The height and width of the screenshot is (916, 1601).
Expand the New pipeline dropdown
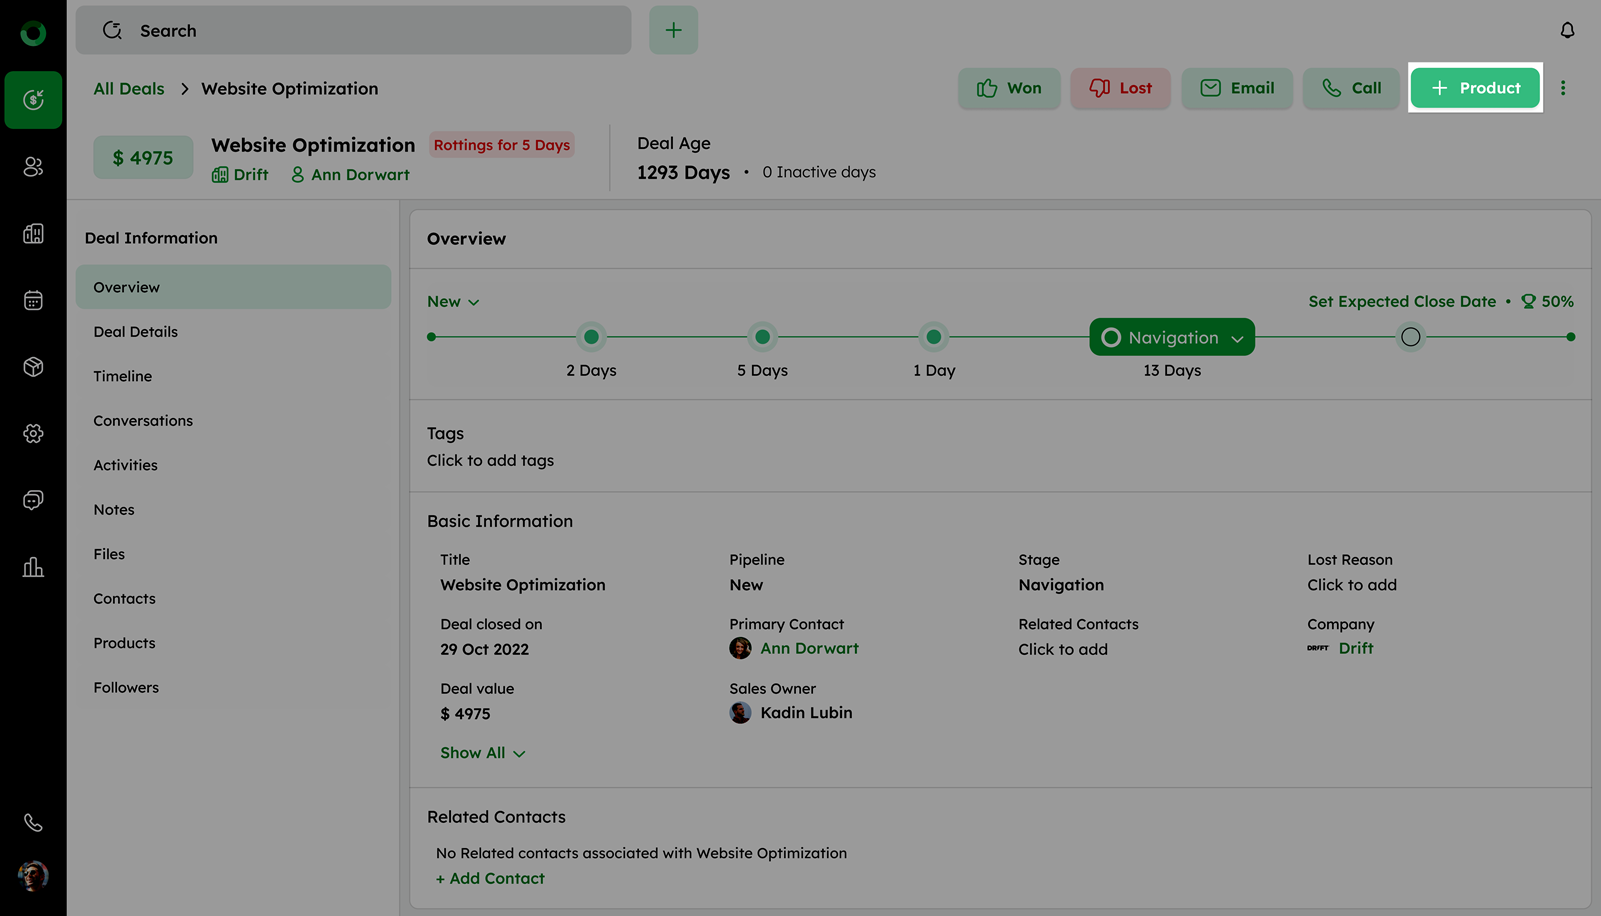point(453,302)
